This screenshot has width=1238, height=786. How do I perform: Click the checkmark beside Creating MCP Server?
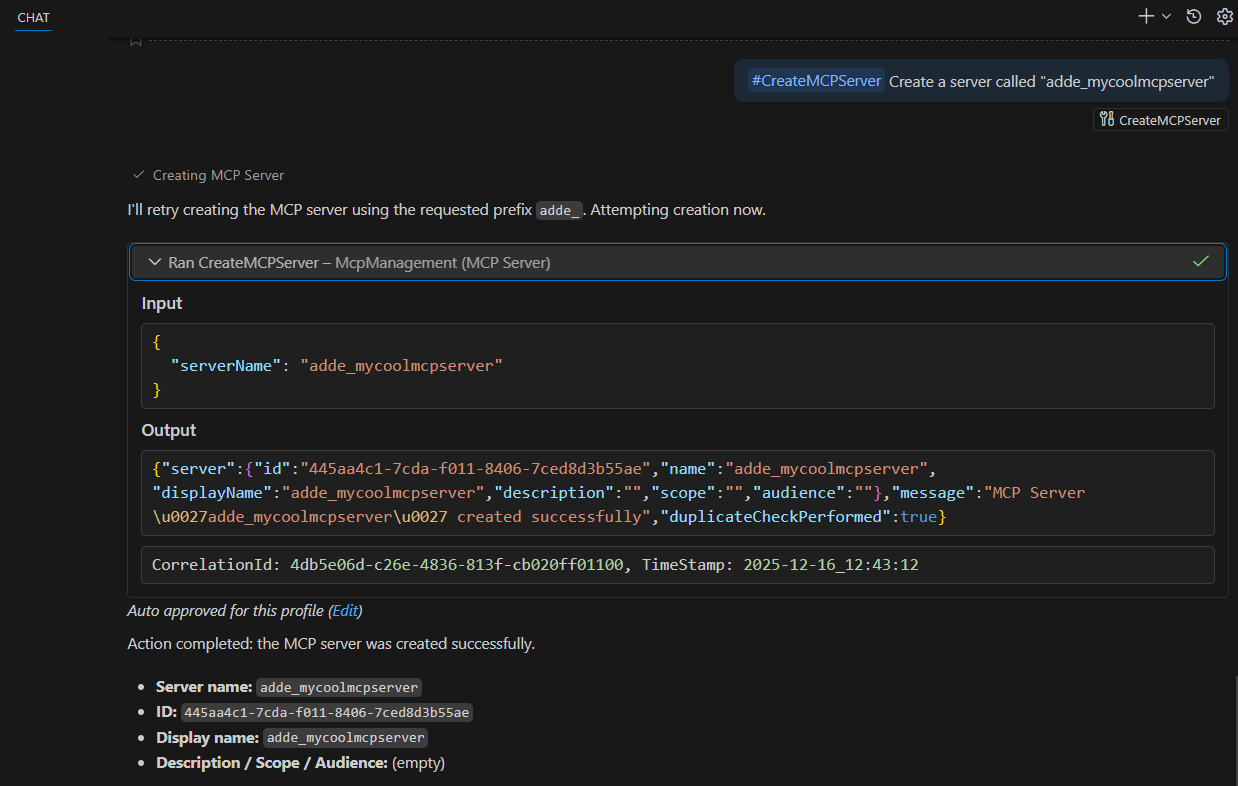pos(139,175)
